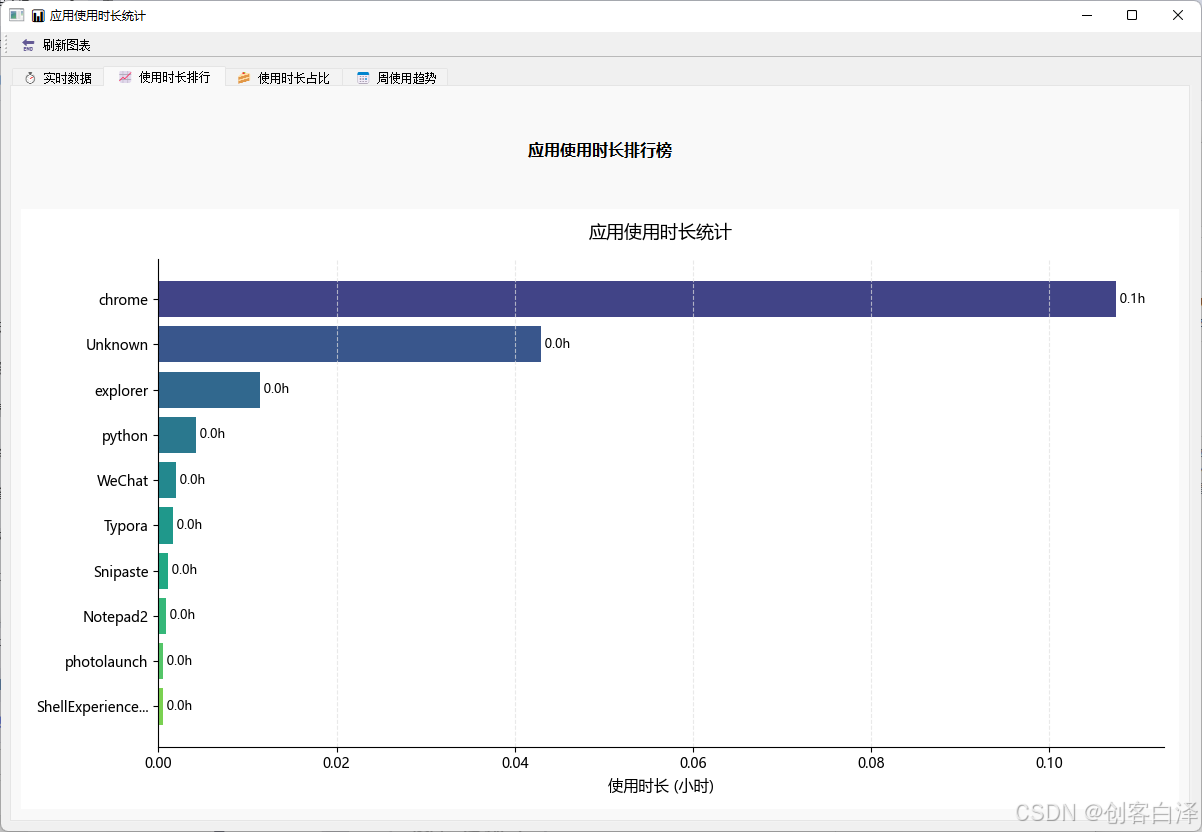The height and width of the screenshot is (832, 1202).
Task: Open the 实时数据 tab
Action: point(58,78)
